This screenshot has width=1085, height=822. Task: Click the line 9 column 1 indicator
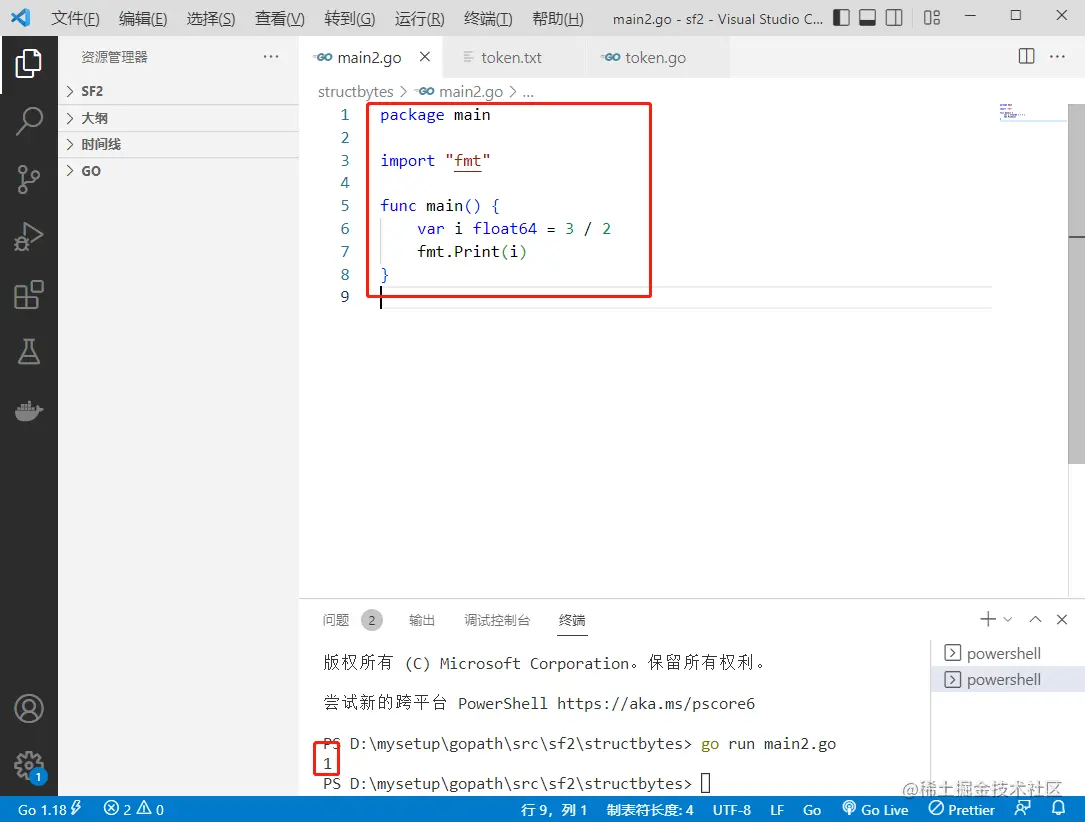pos(554,810)
